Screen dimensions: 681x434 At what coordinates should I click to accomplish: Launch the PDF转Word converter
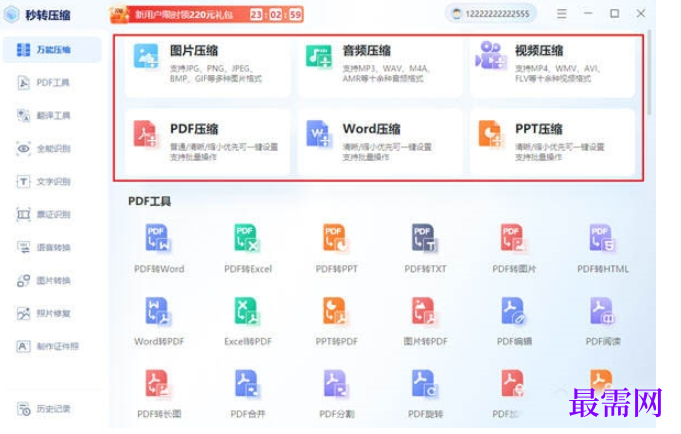click(x=159, y=249)
